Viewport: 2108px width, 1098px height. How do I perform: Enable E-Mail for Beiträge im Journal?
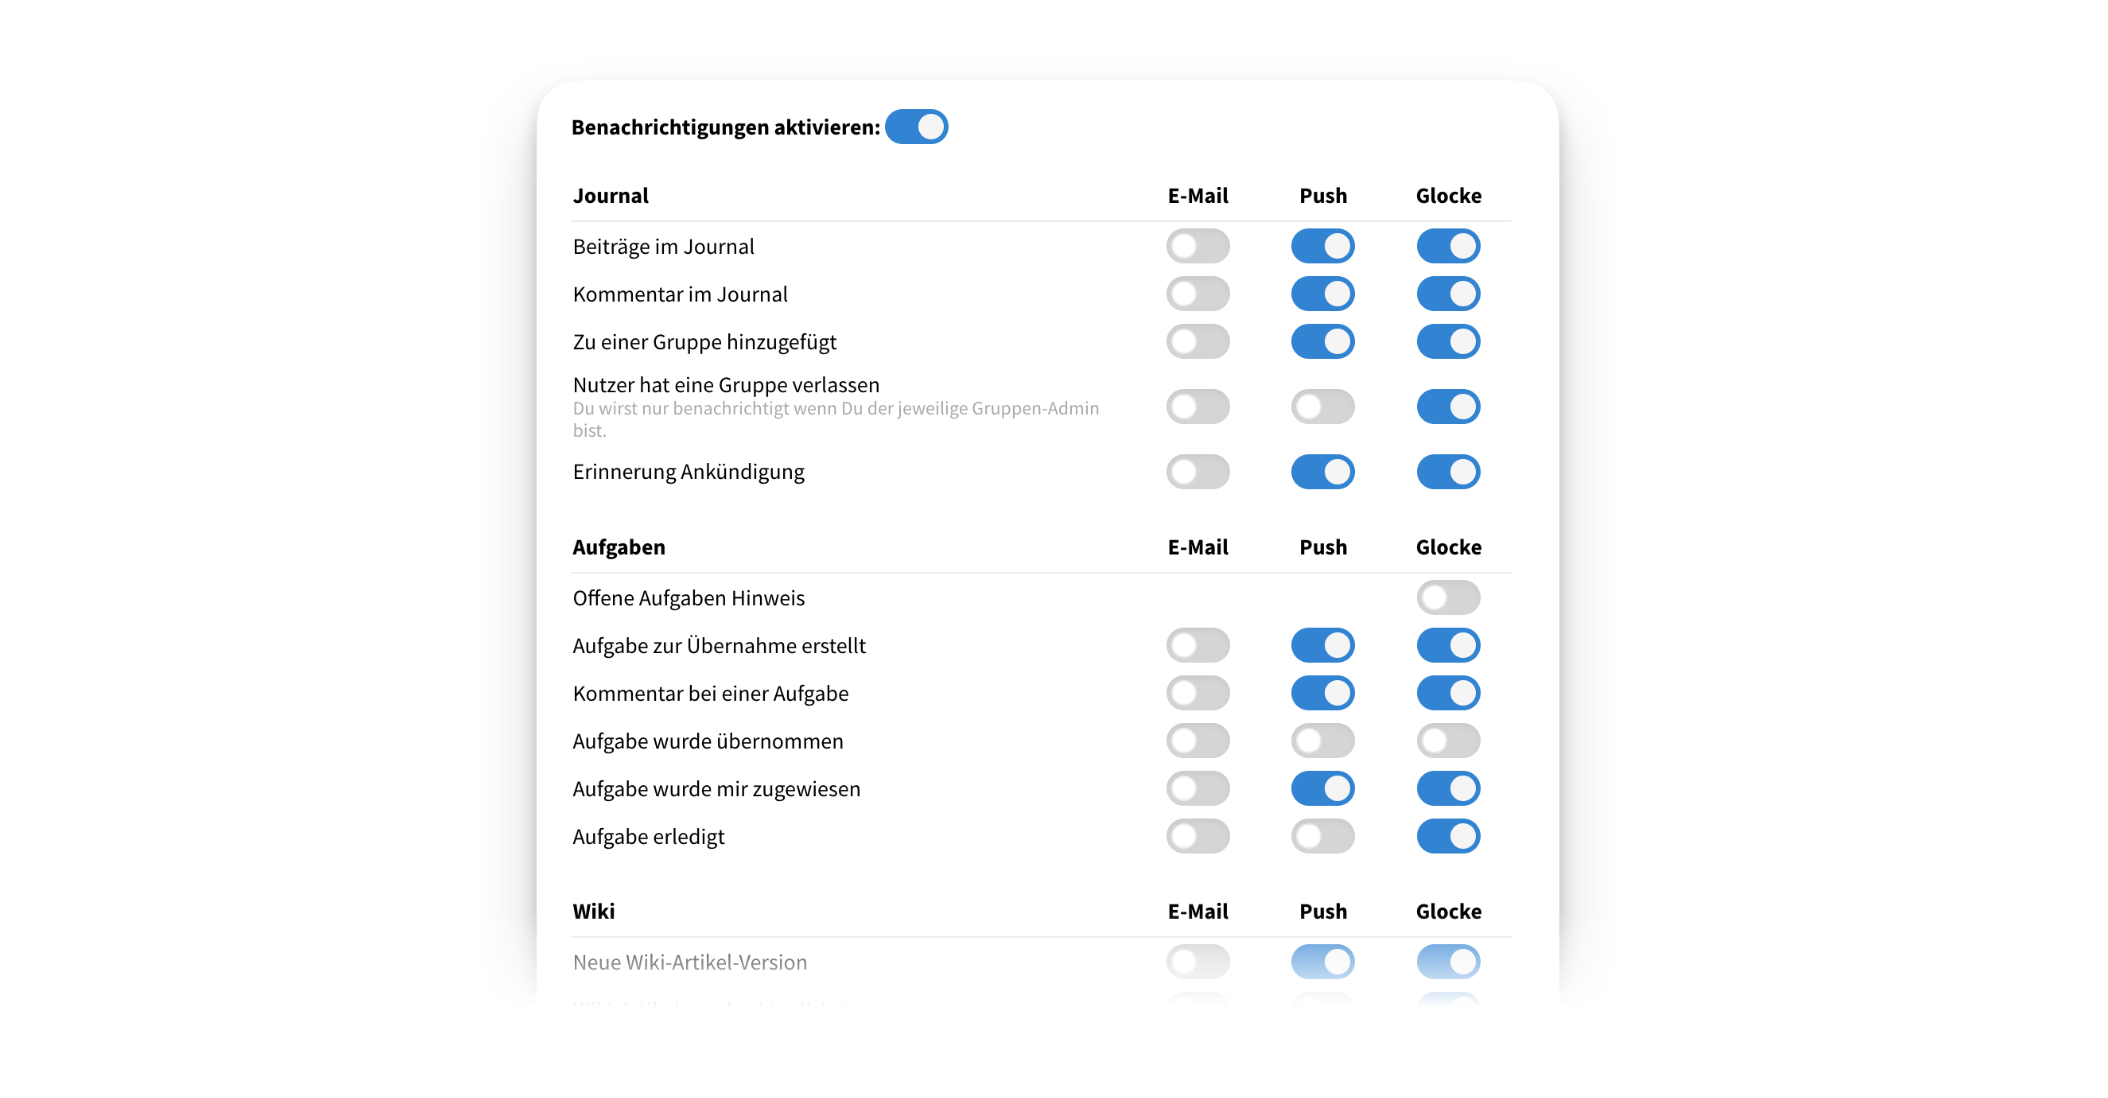(x=1197, y=246)
